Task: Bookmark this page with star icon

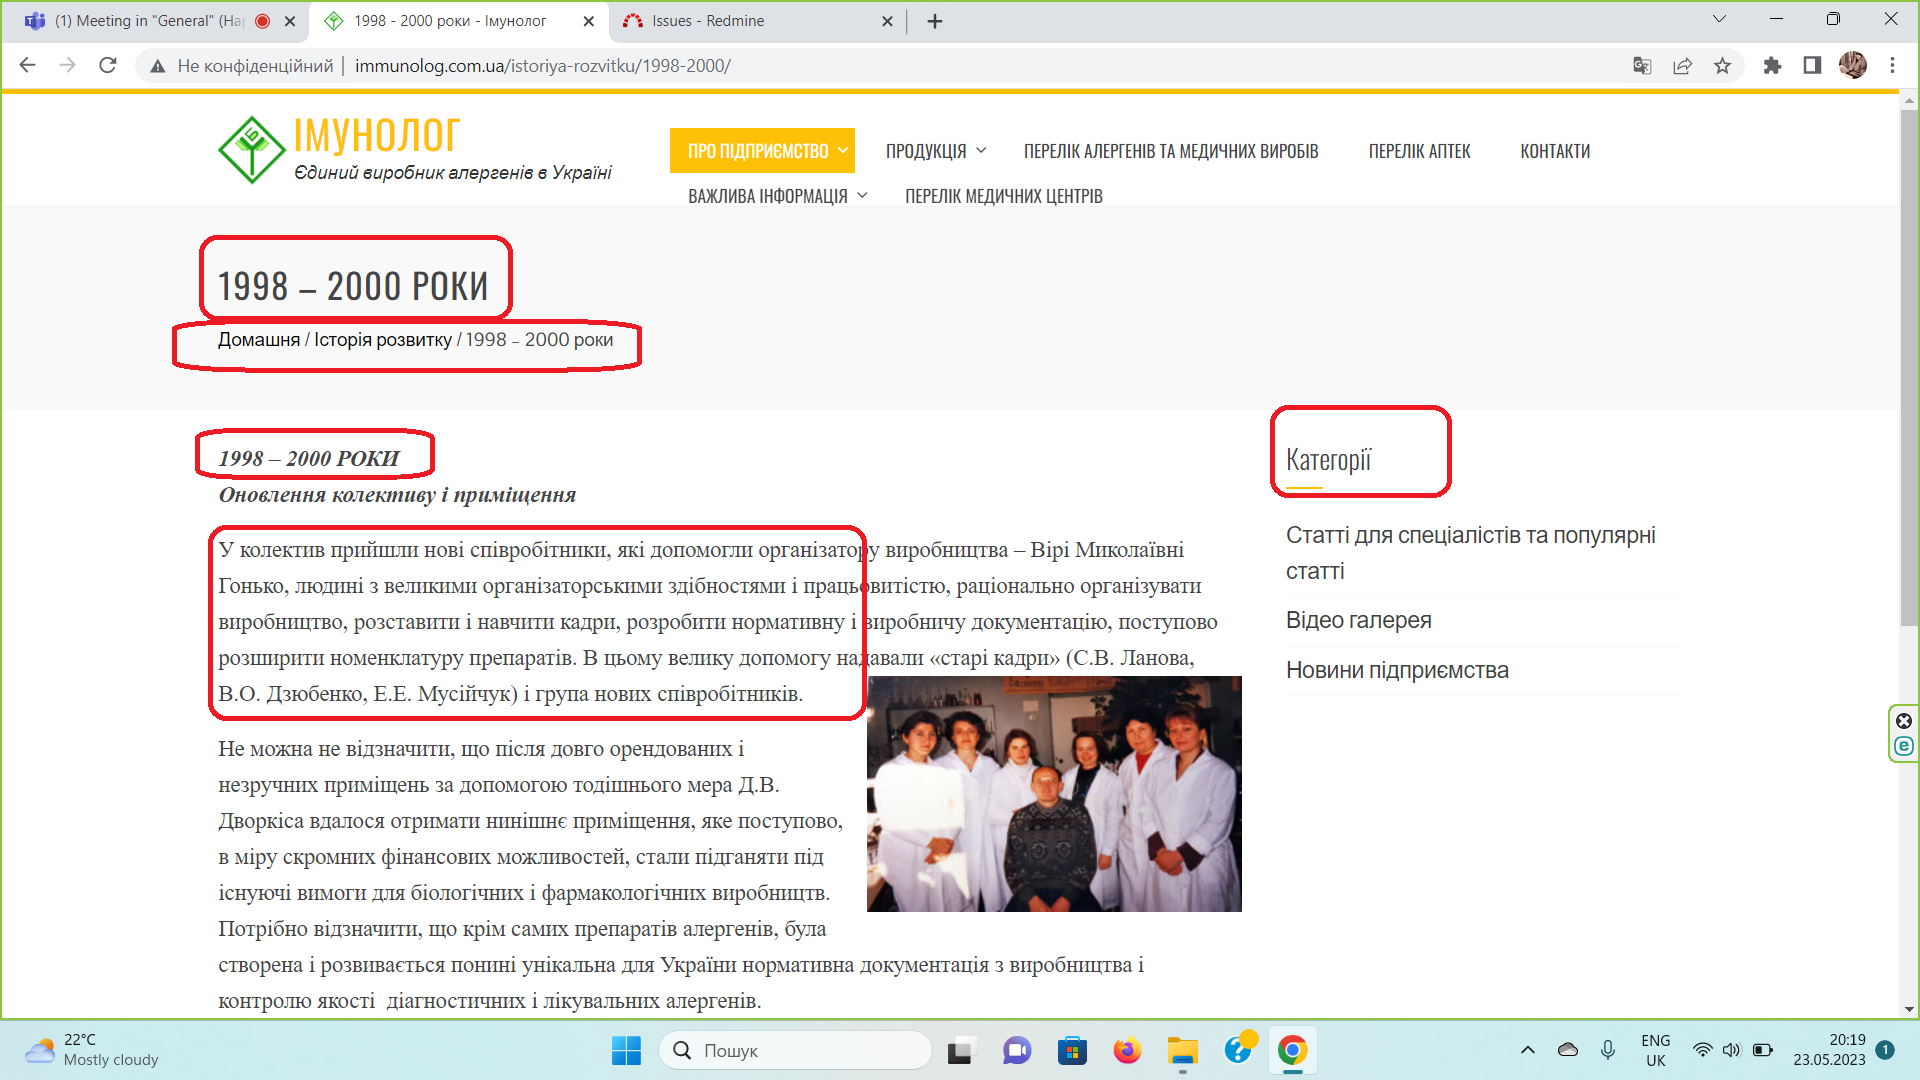Action: 1722,66
